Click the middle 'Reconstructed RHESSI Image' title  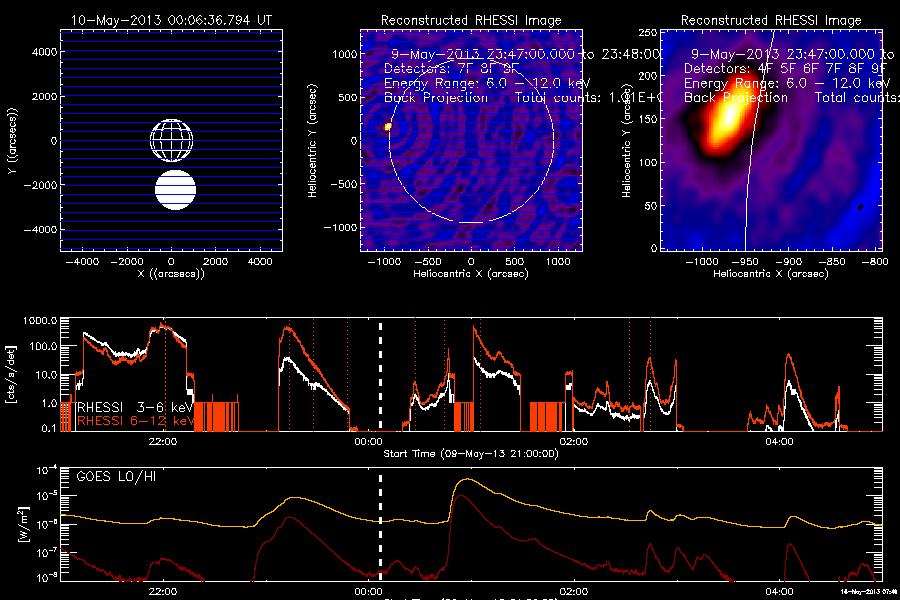click(x=471, y=21)
